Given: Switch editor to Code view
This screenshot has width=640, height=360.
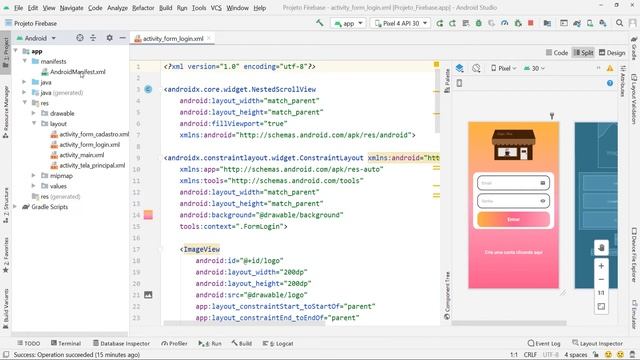Looking at the screenshot, I should tap(557, 52).
